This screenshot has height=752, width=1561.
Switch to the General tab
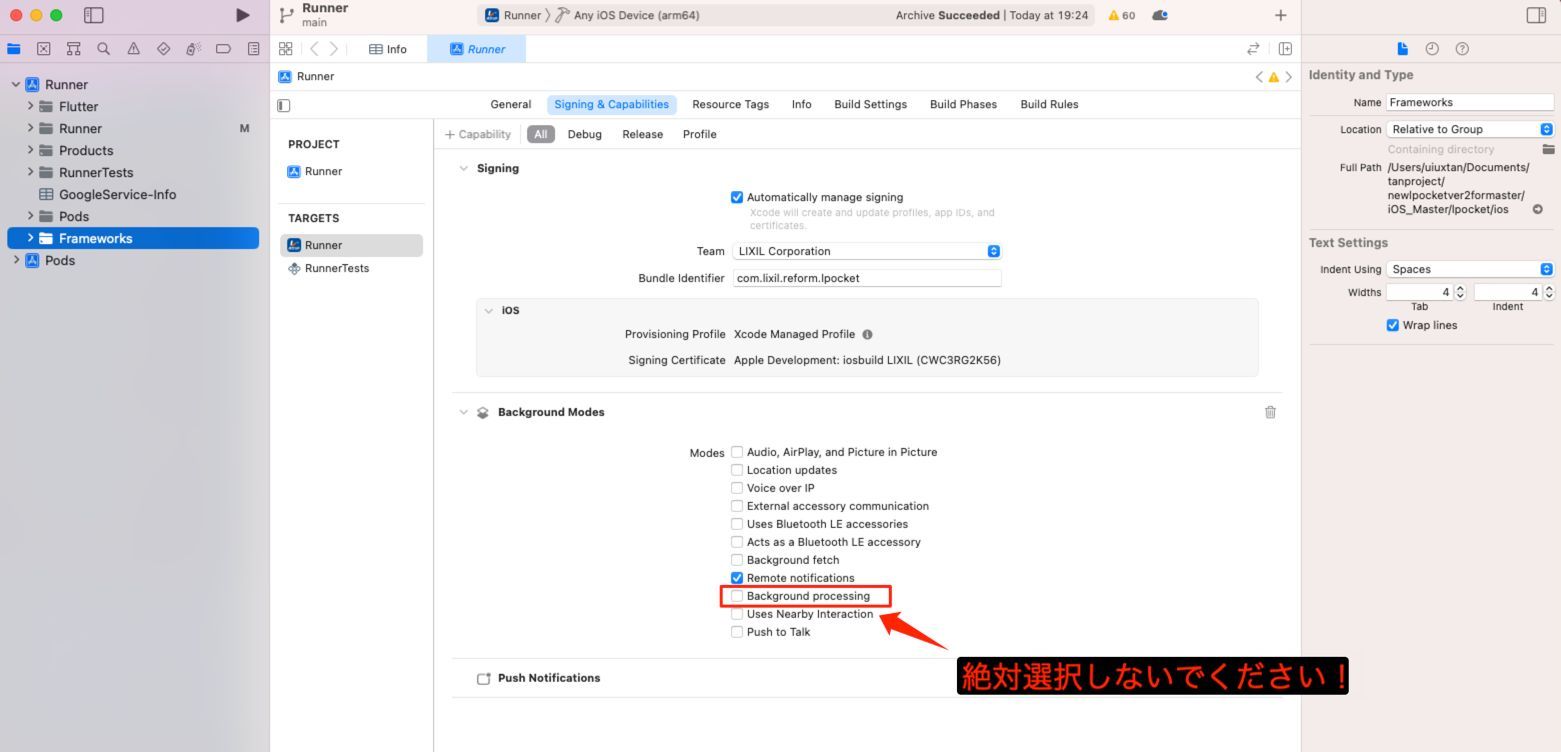(x=510, y=104)
